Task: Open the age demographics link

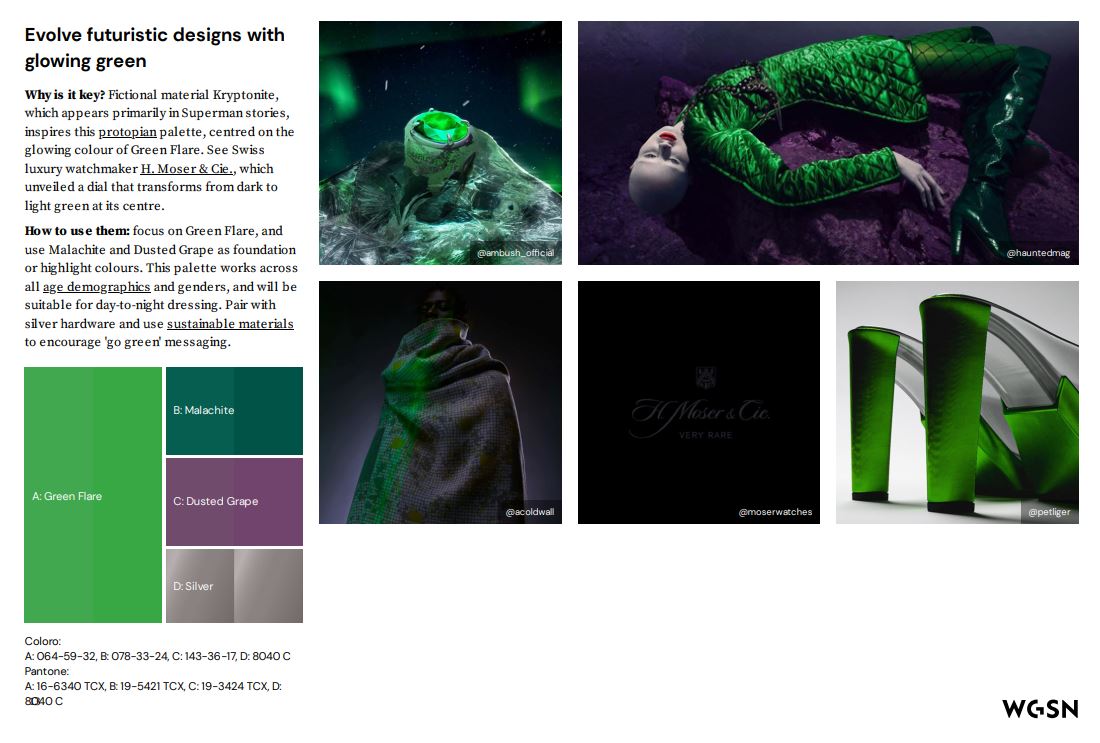Action: pos(96,287)
